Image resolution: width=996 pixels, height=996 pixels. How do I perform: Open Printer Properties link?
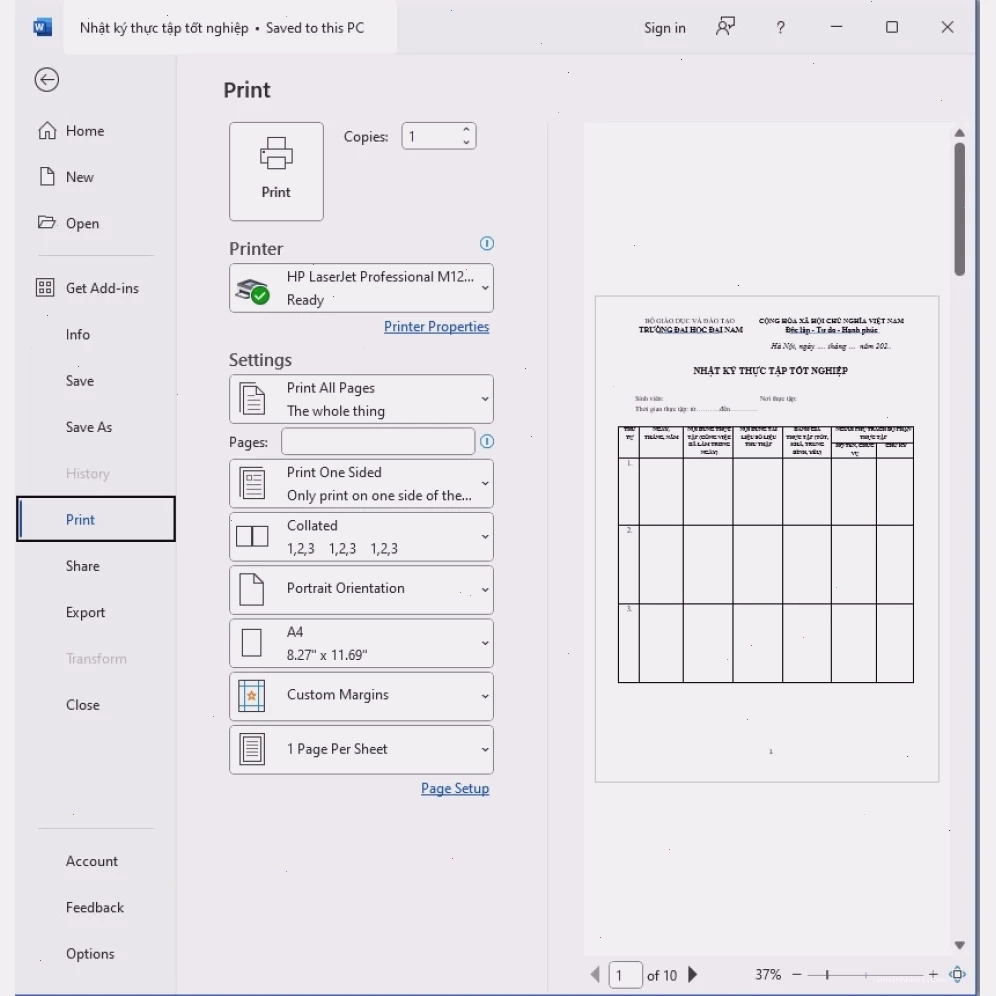tap(436, 326)
